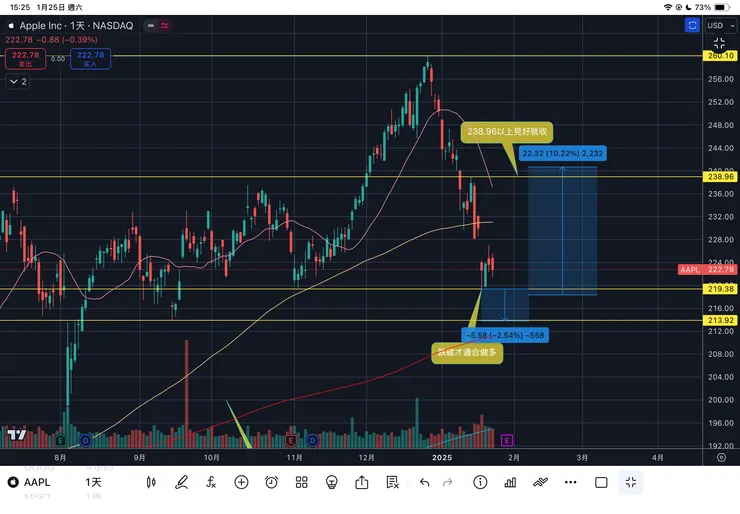Screen dimensions: 740x514
Task: Redo the chart action
Action: (447, 482)
